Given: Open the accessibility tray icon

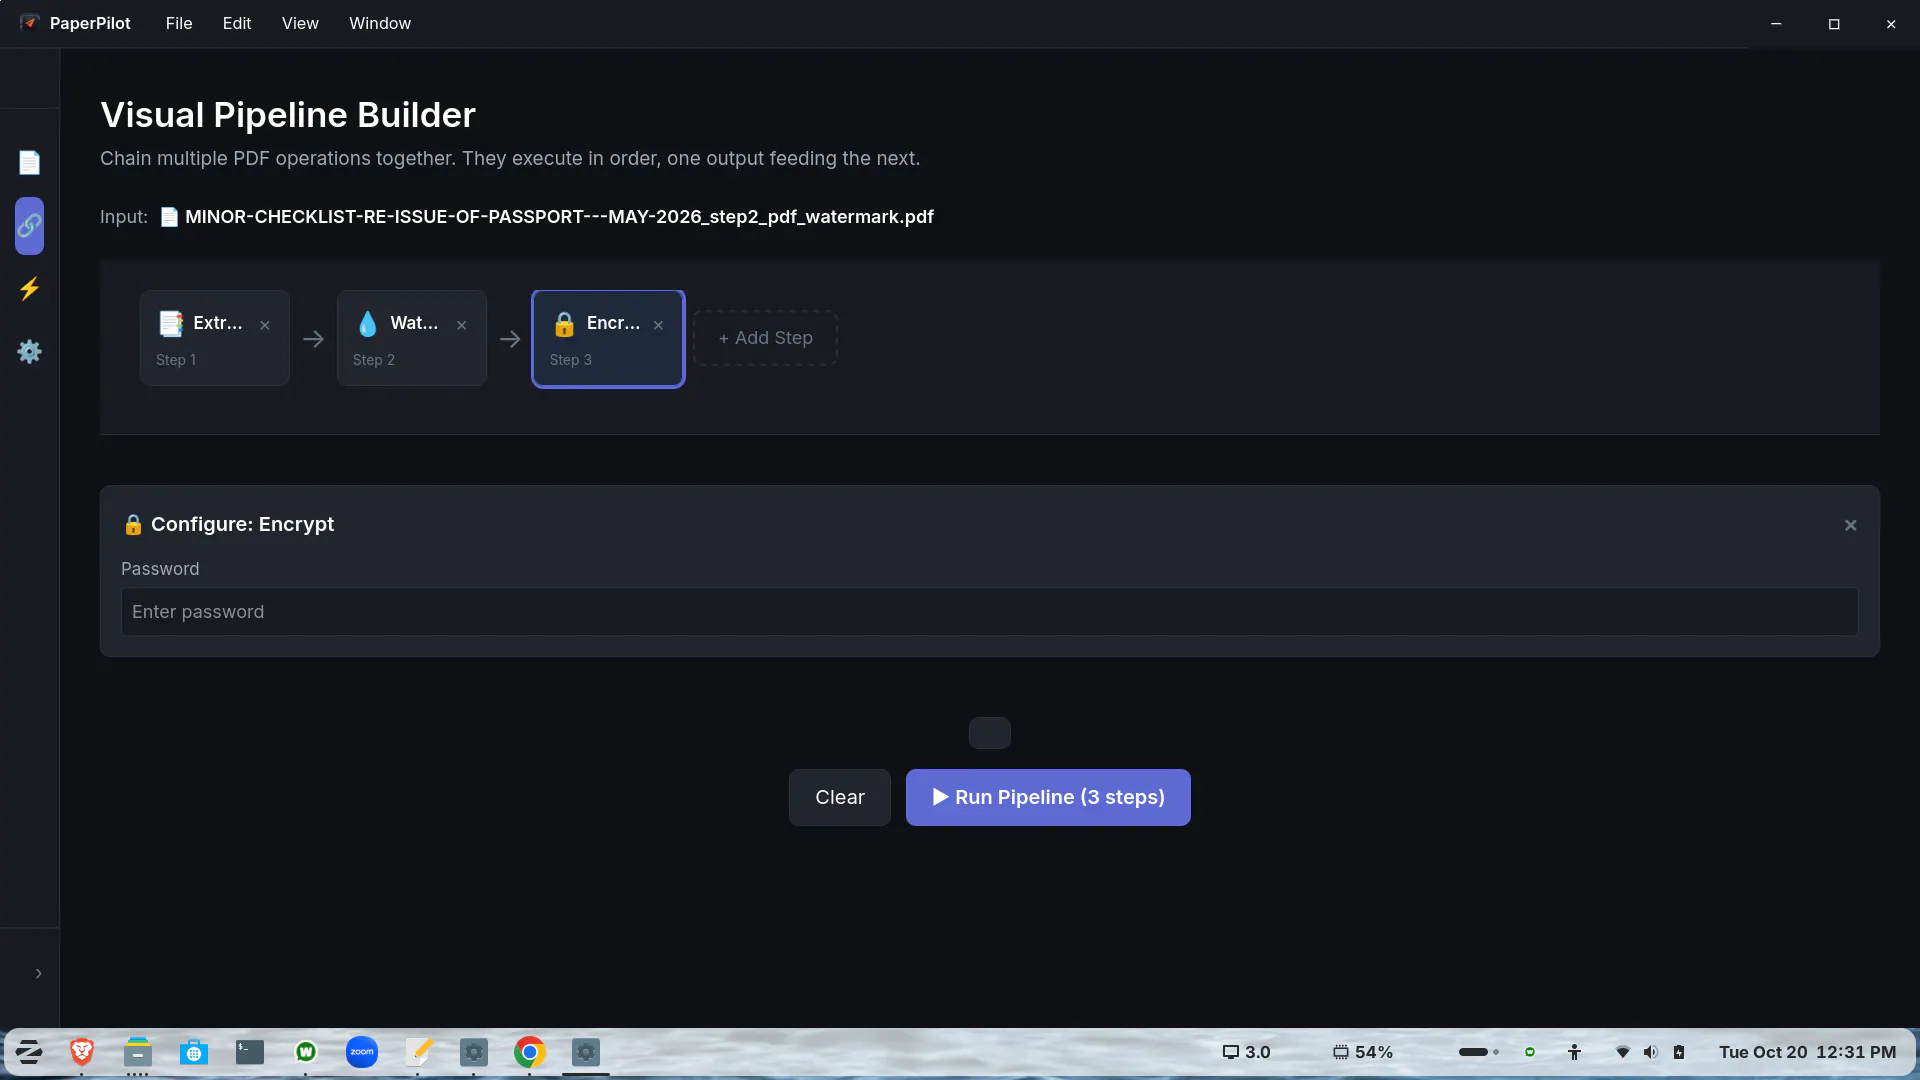Looking at the screenshot, I should 1575,1052.
